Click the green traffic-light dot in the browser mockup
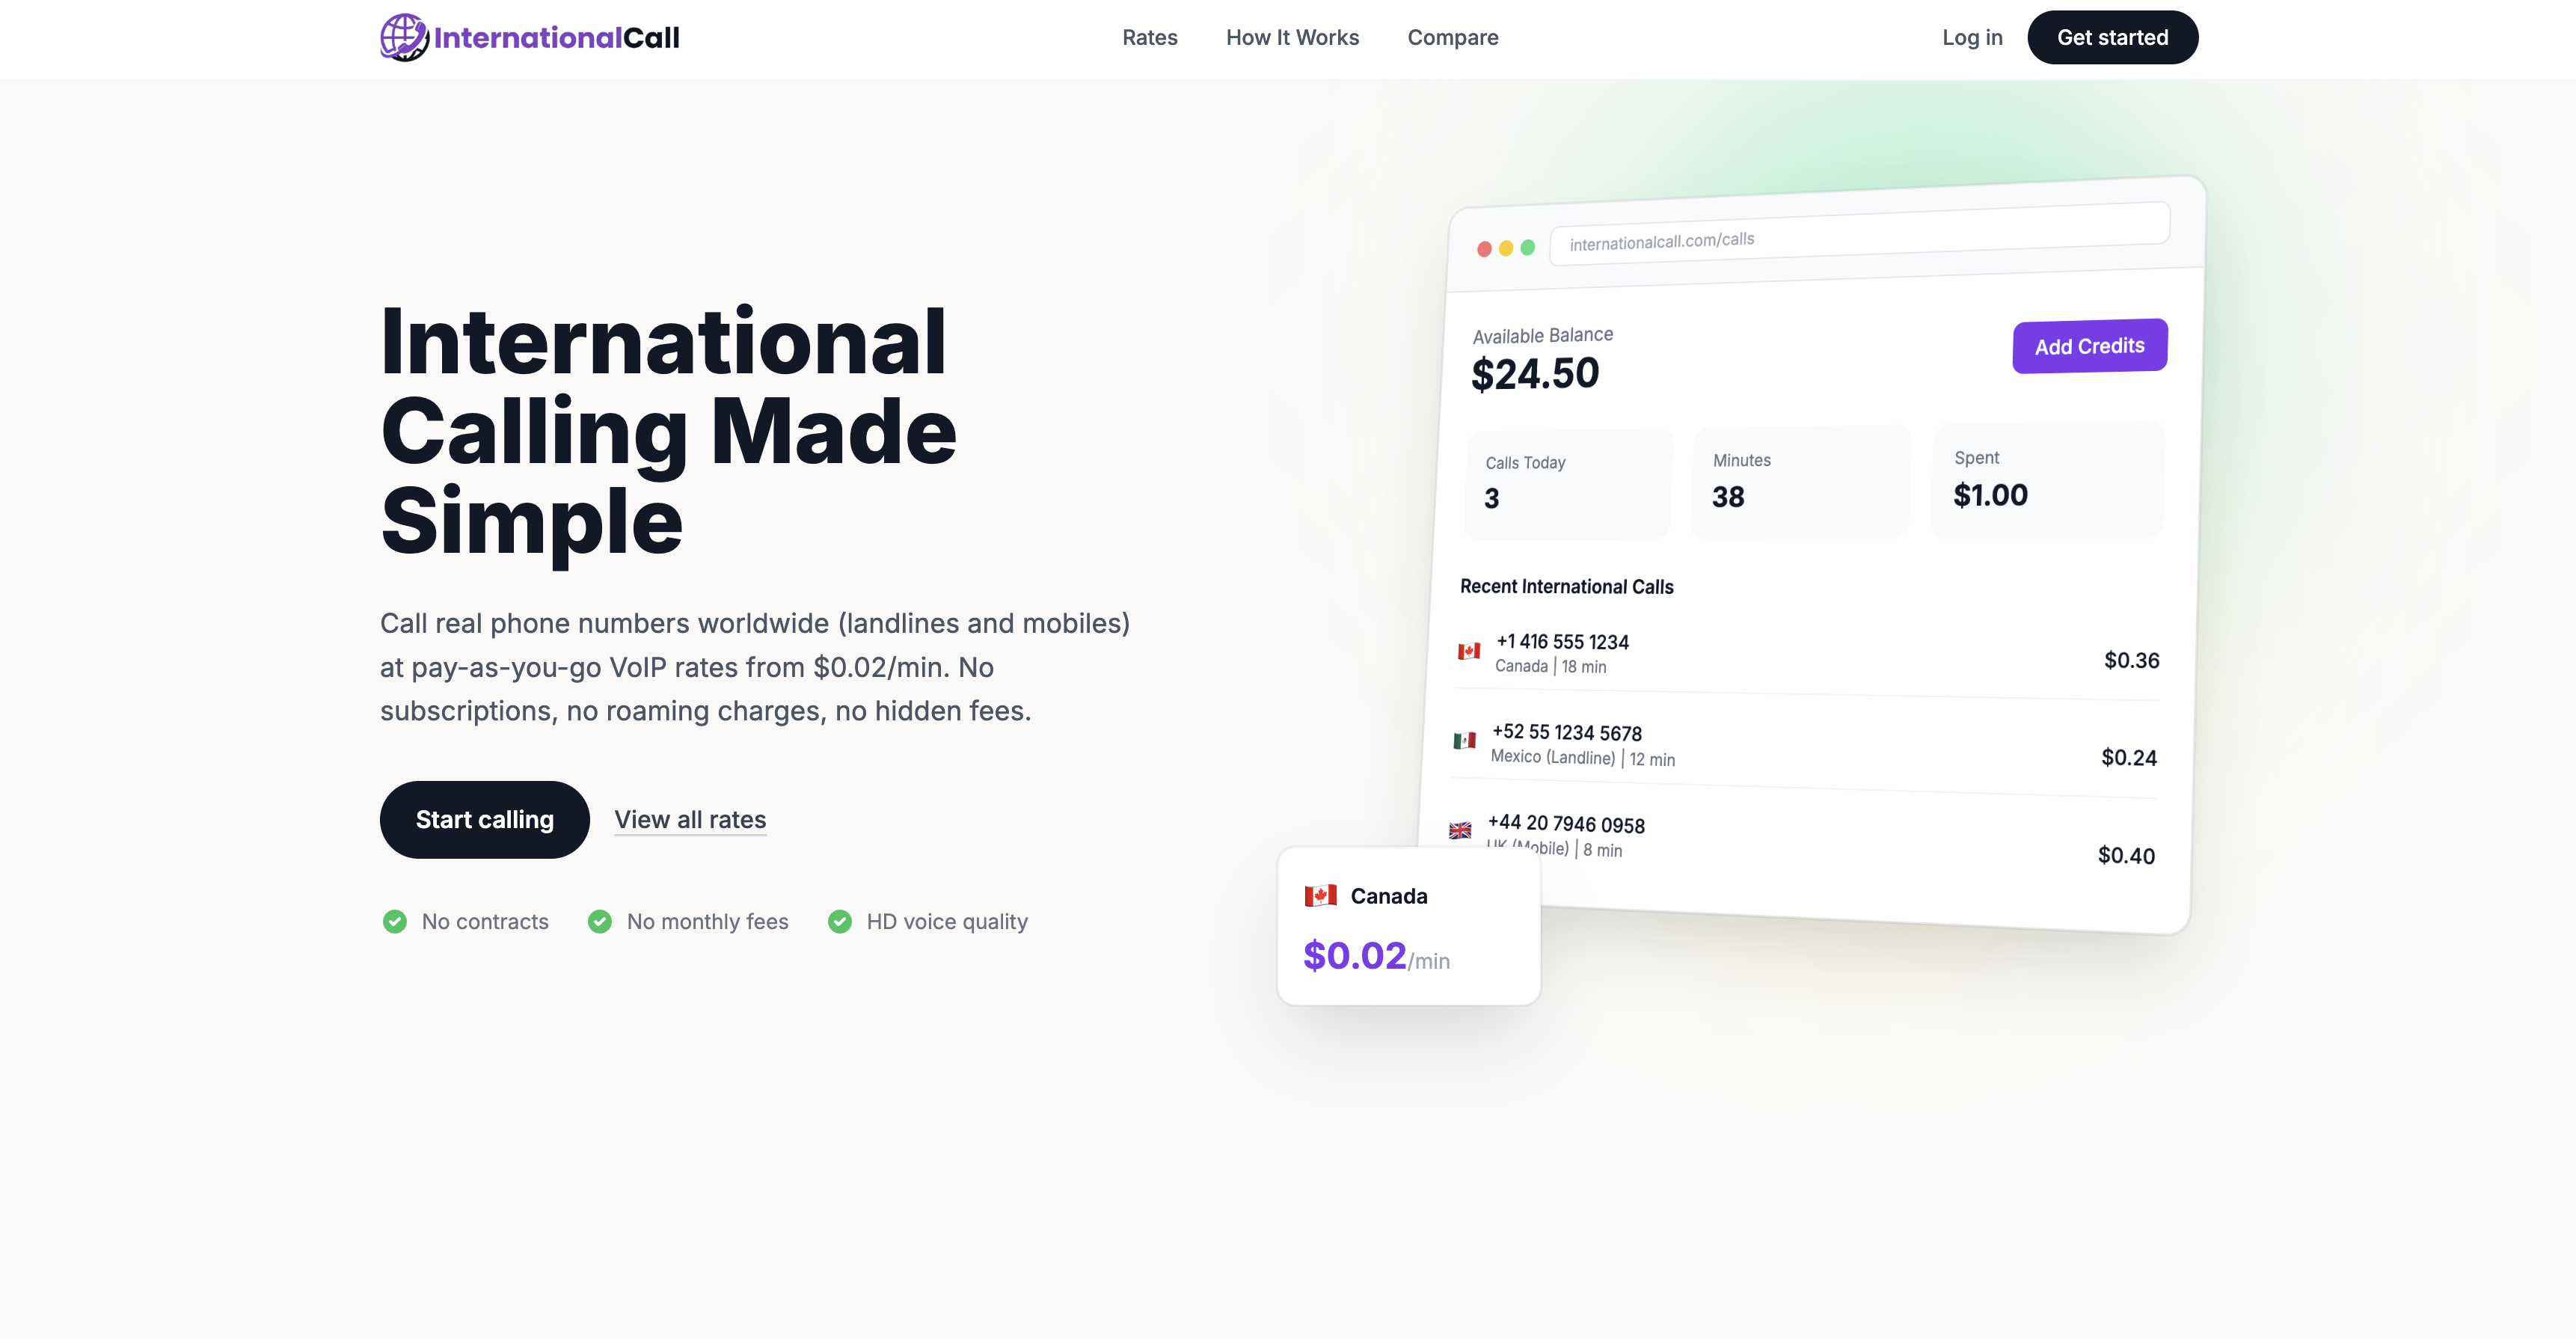Viewport: 2576px width, 1339px height. [x=1527, y=246]
